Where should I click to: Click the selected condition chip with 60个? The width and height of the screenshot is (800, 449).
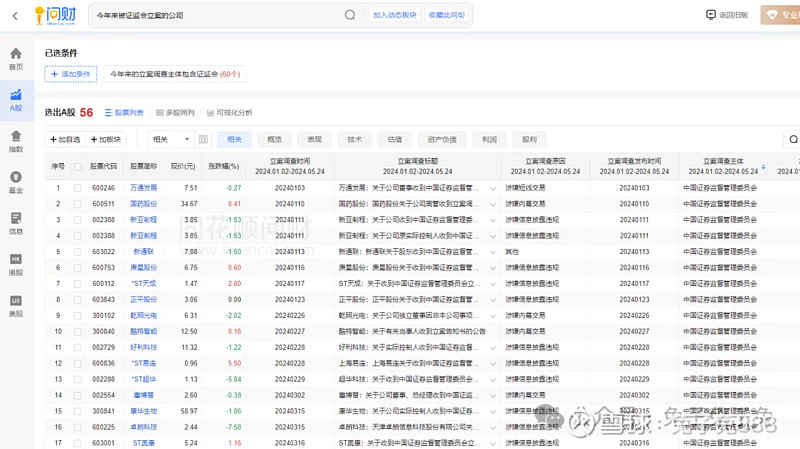click(x=175, y=74)
